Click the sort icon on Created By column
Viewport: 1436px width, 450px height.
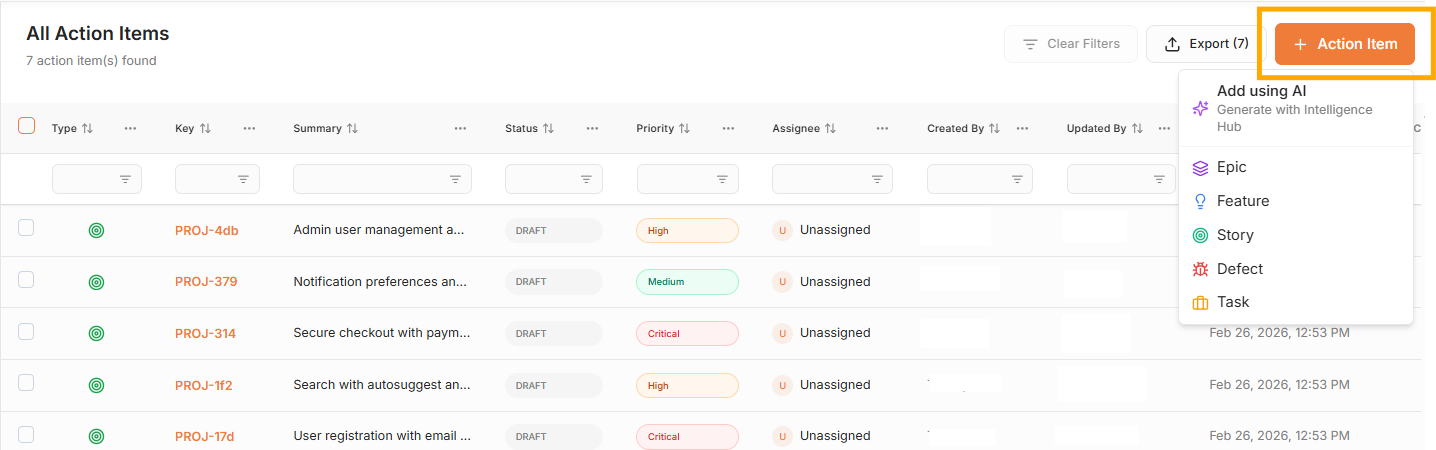click(x=994, y=129)
